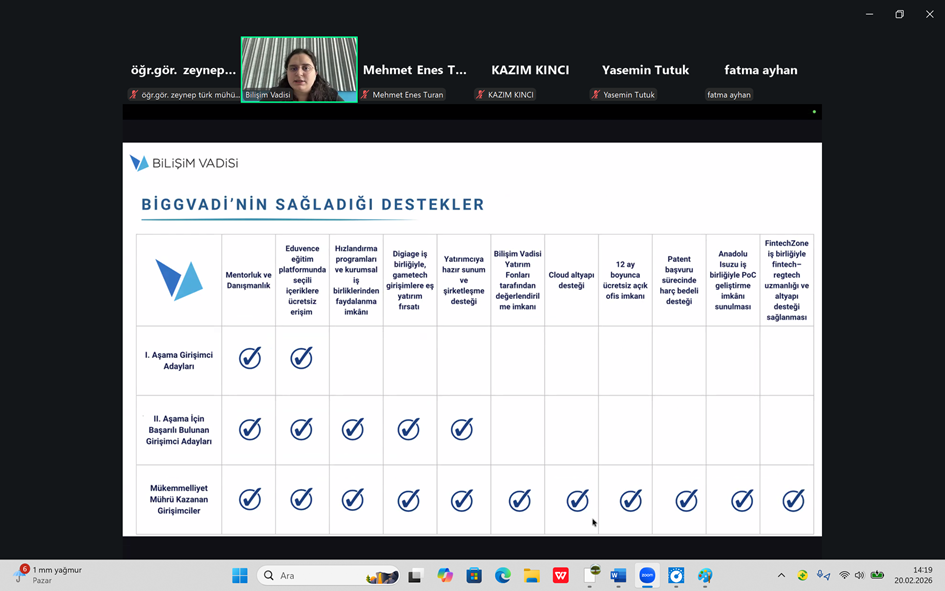Launch Microsoft Edge from the taskbar
The height and width of the screenshot is (591, 945).
tap(503, 575)
